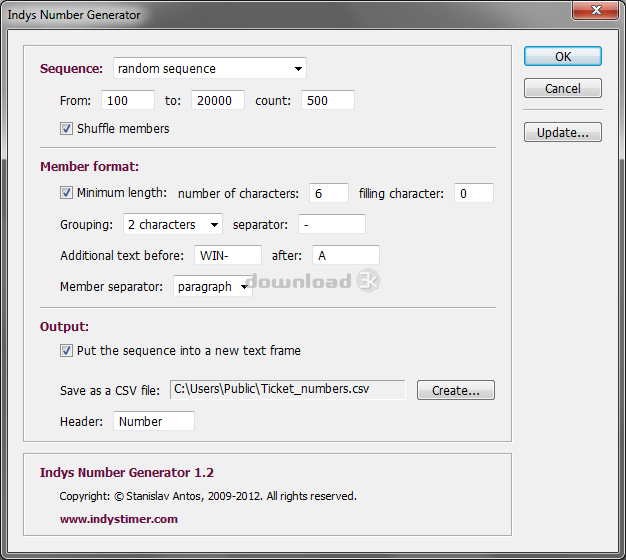Toggle the Shuffle members checkbox
Viewport: 626px width, 560px height.
click(67, 129)
